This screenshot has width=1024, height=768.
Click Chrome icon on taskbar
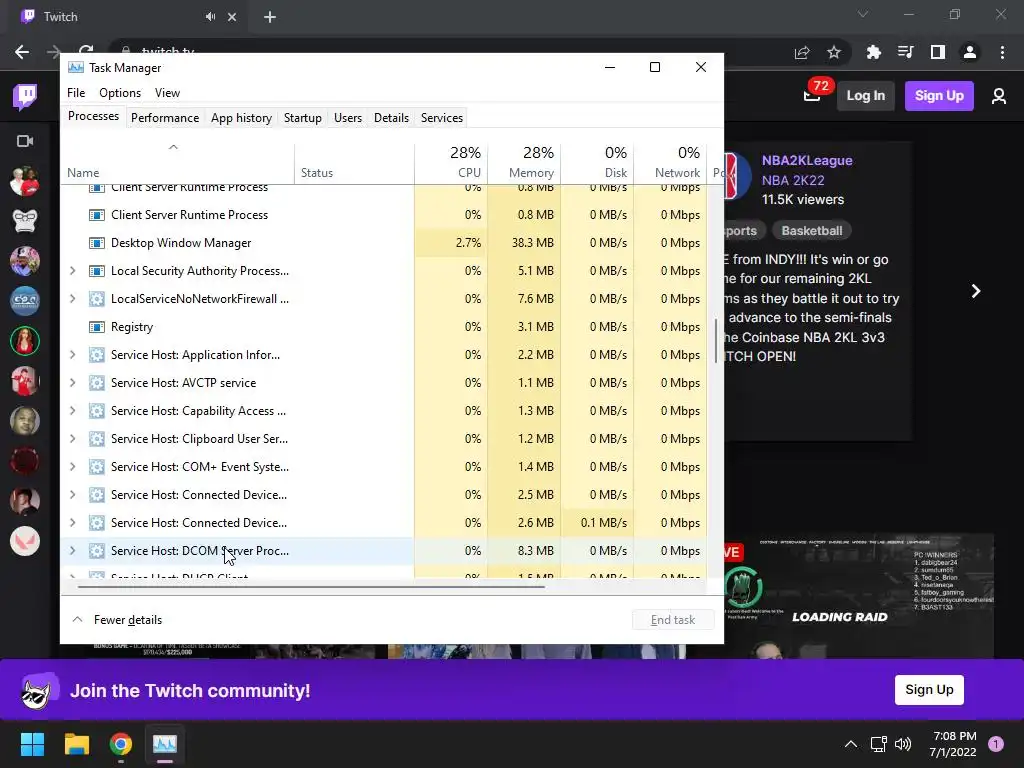pos(121,744)
